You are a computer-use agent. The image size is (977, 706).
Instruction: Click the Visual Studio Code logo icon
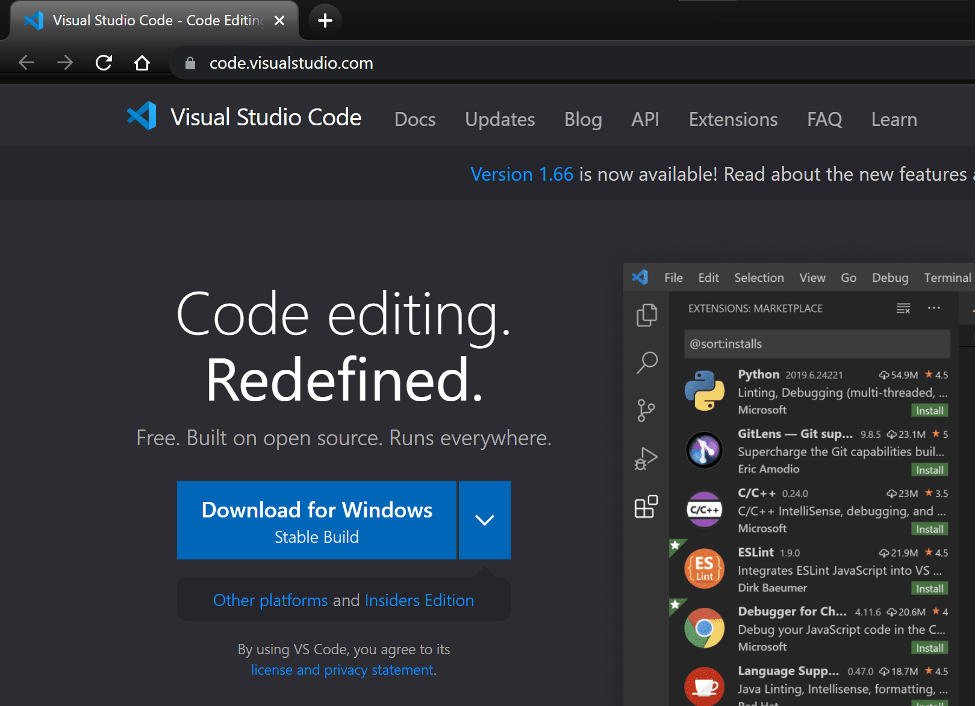tap(142, 117)
